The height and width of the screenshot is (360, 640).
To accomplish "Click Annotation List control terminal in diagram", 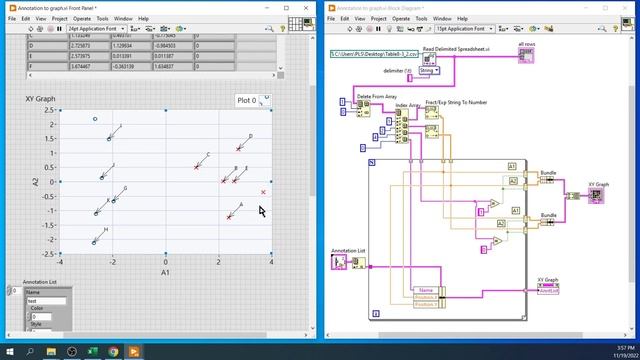I will tap(339, 262).
